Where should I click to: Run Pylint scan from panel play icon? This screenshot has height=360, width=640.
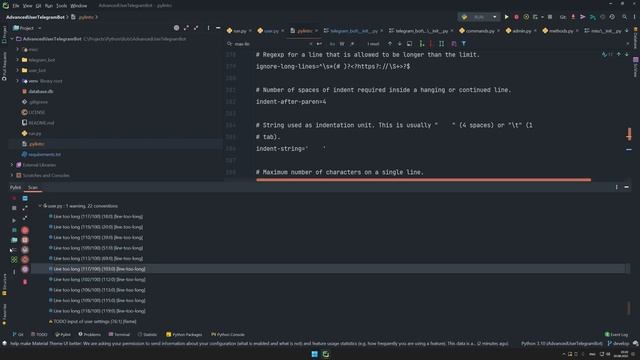pos(14,220)
